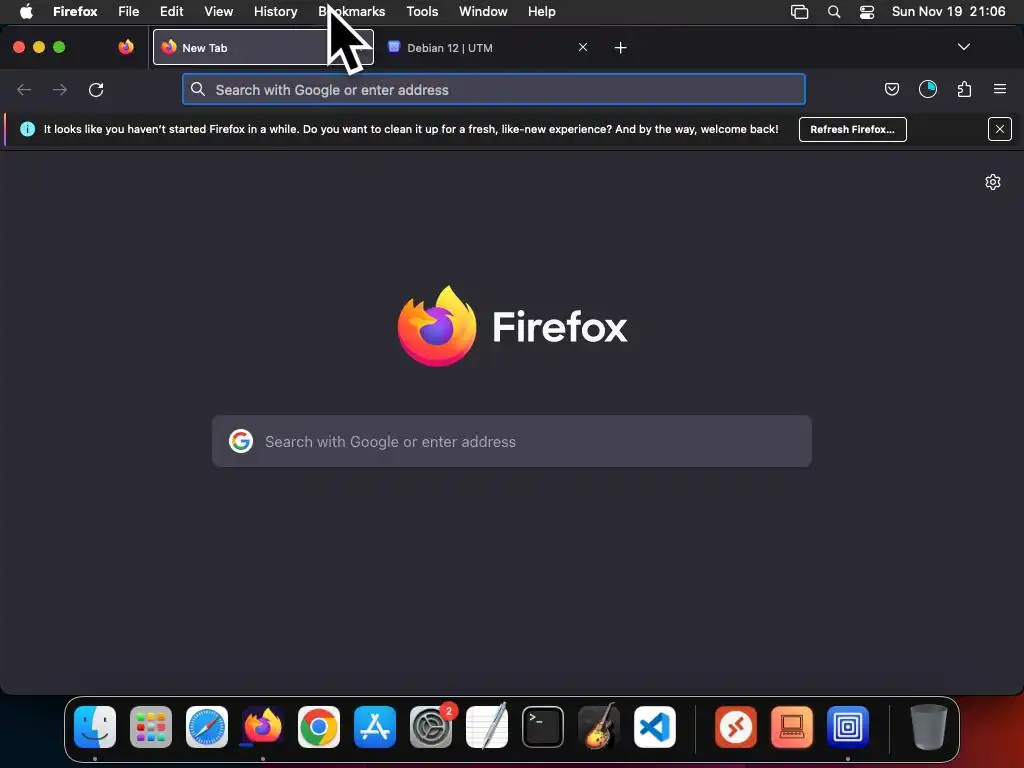Screen dimensions: 1024x768
Task: Open the Apple menu
Action: click(x=26, y=12)
